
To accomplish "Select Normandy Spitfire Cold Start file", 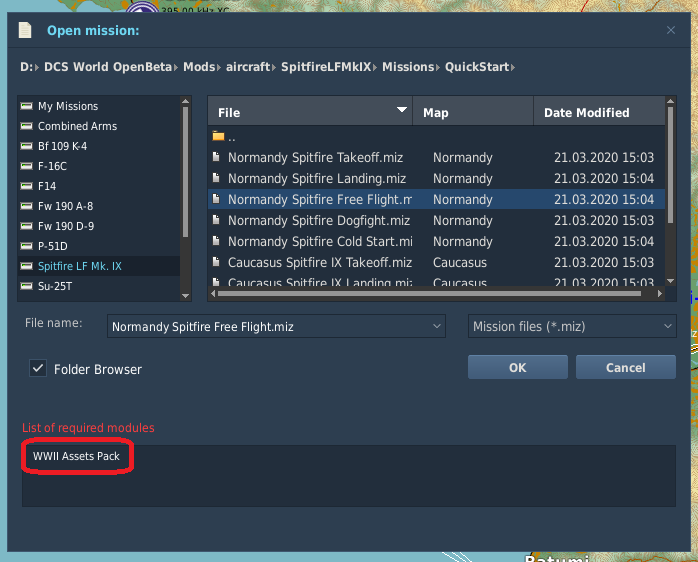I will pyautogui.click(x=436, y=241).
